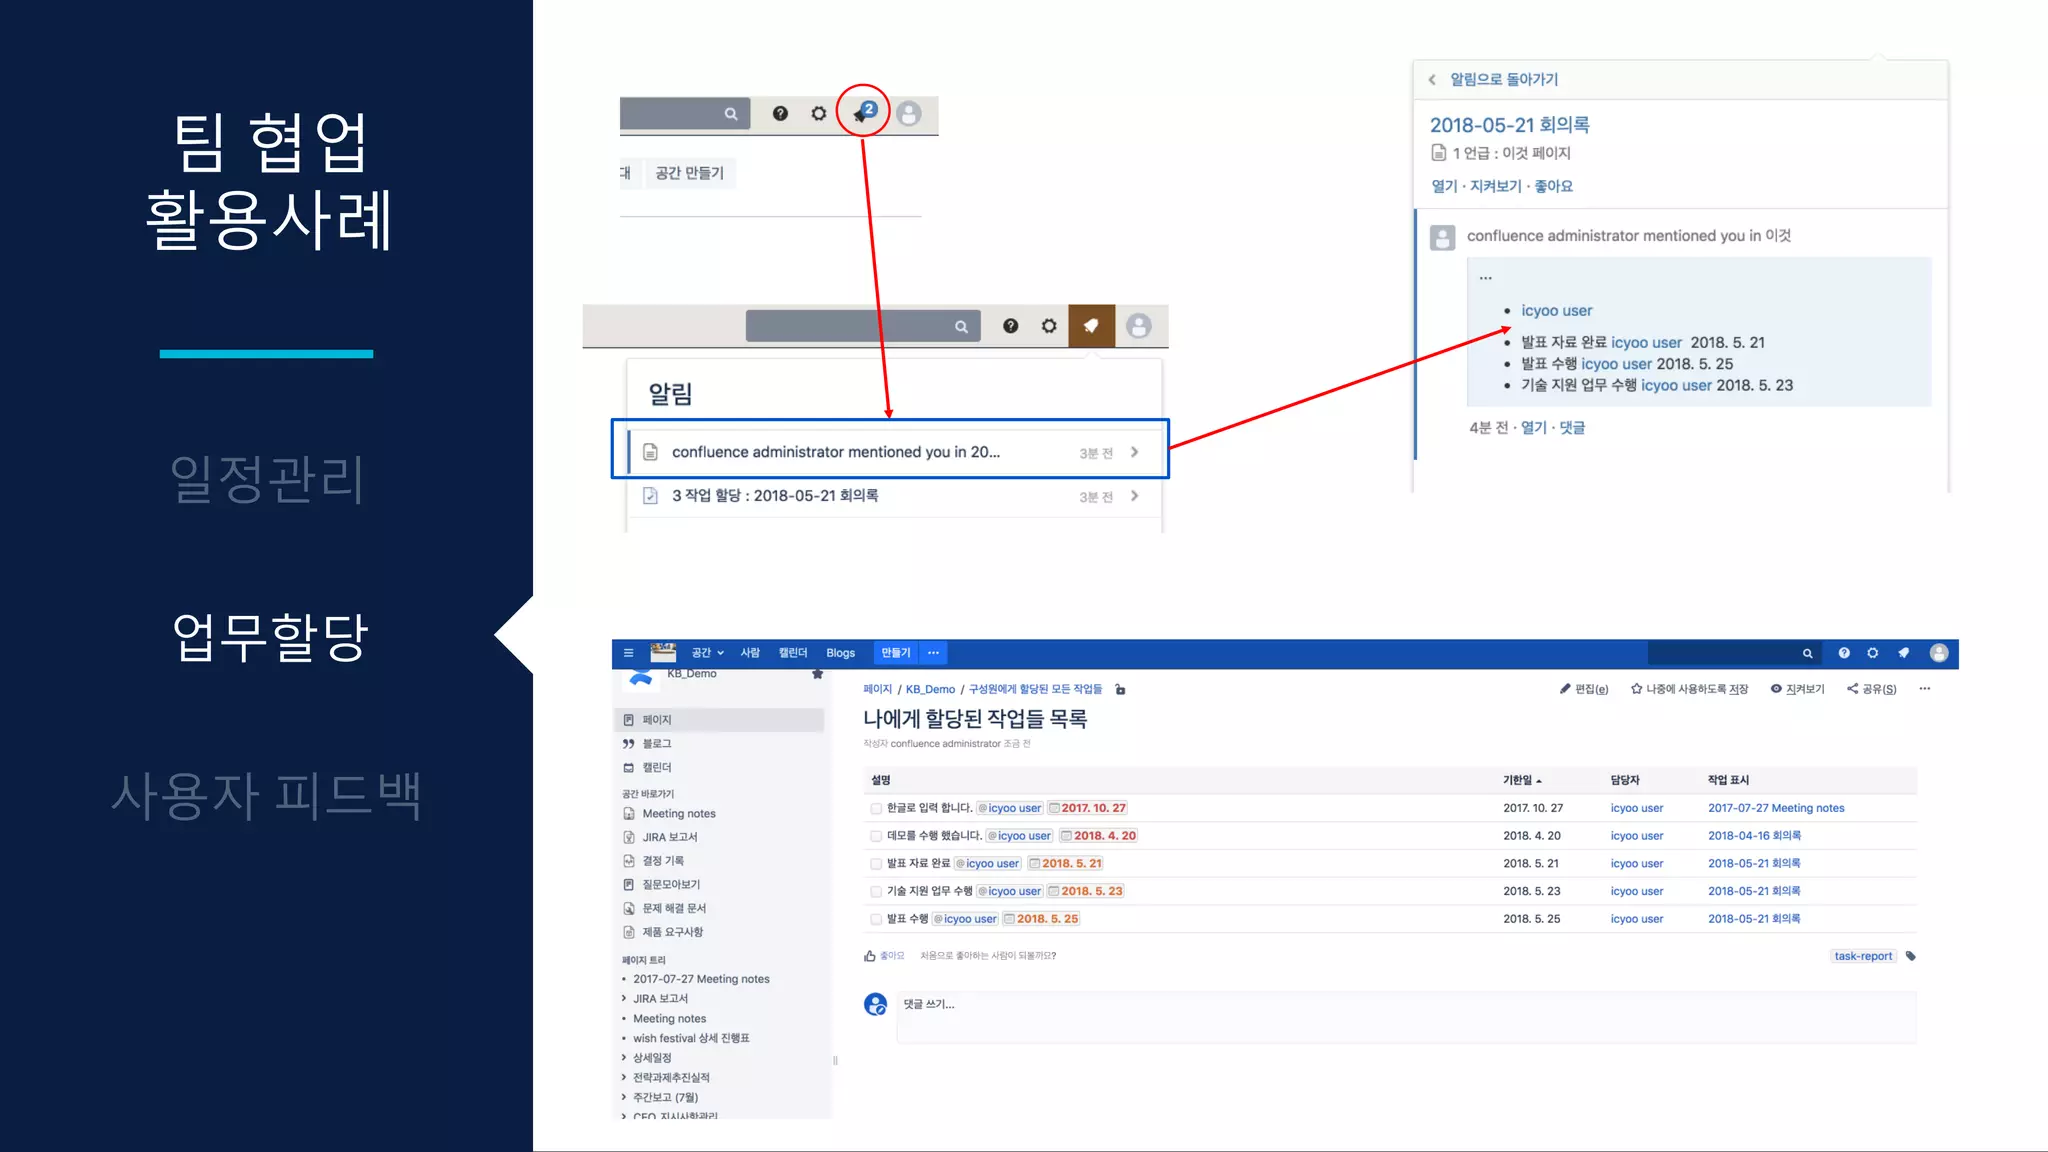Click the '지켜보기' eye button in page toolbar
Viewport: 2048px width, 1152px height.
tap(1797, 689)
